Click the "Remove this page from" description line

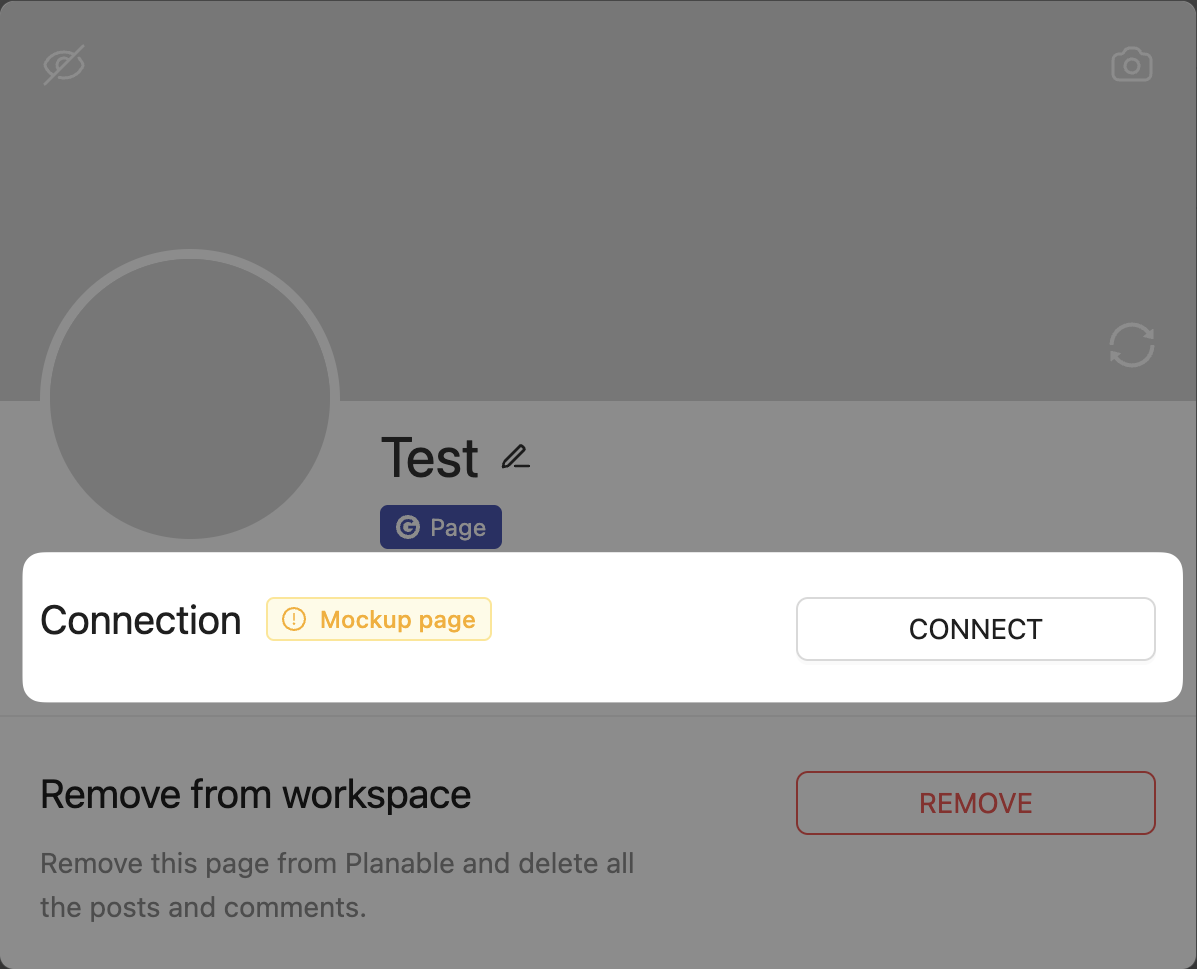point(190,863)
